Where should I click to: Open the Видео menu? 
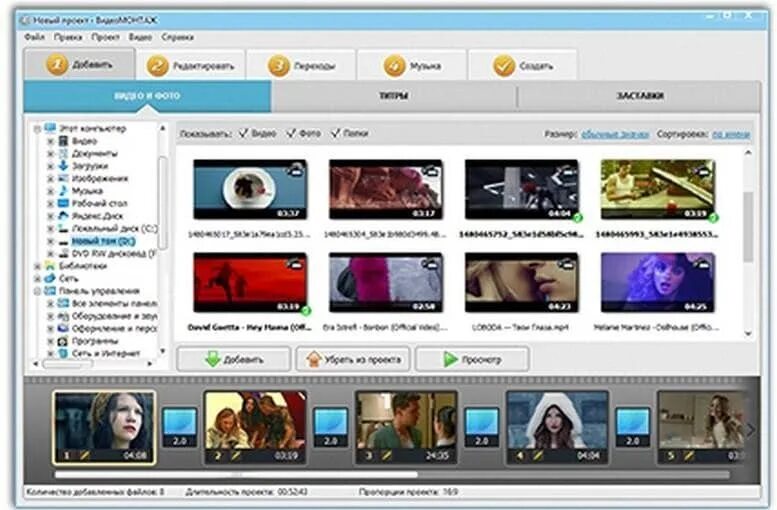[x=140, y=37]
